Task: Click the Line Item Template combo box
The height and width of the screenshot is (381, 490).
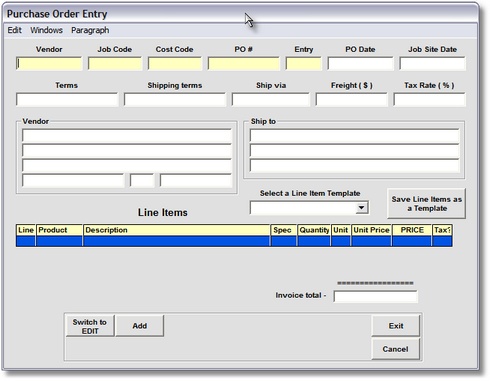Action: coord(309,208)
